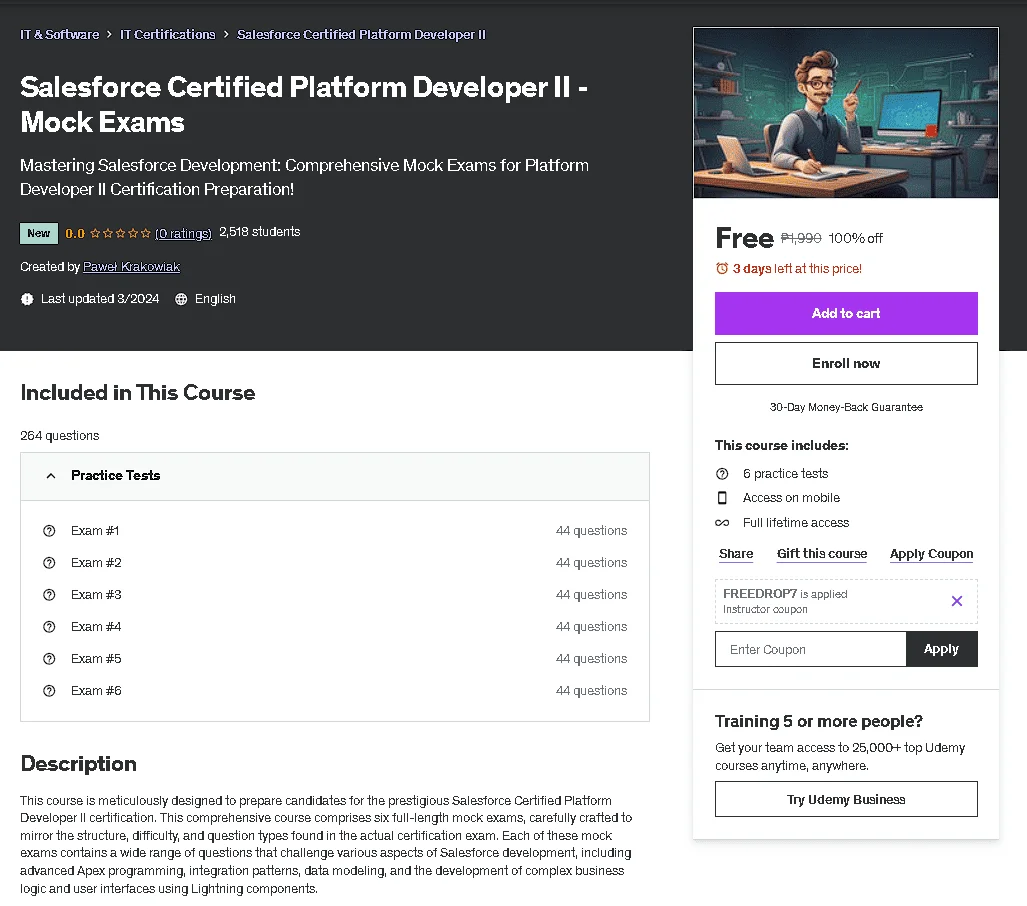Click Enroll now button
Image resolution: width=1027 pixels, height=906 pixels.
click(846, 363)
